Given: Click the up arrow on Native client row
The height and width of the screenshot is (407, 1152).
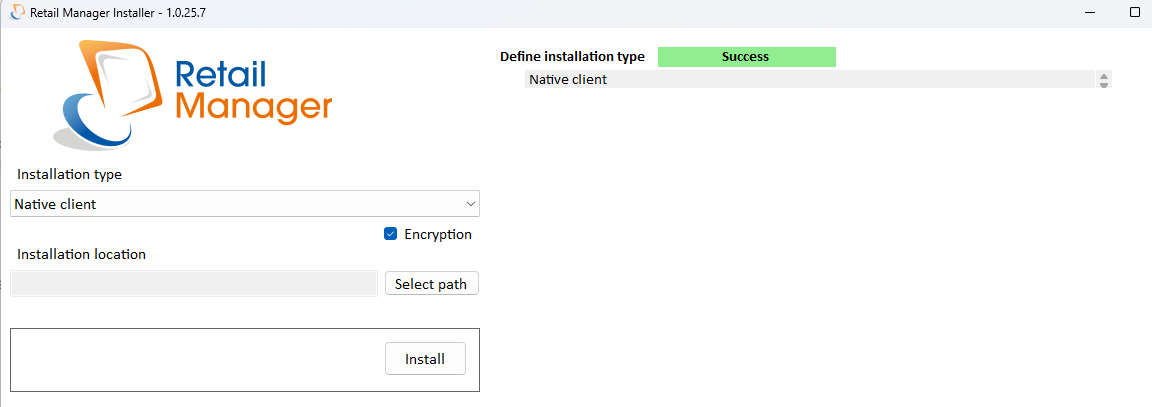Looking at the screenshot, I should pyautogui.click(x=1104, y=75).
